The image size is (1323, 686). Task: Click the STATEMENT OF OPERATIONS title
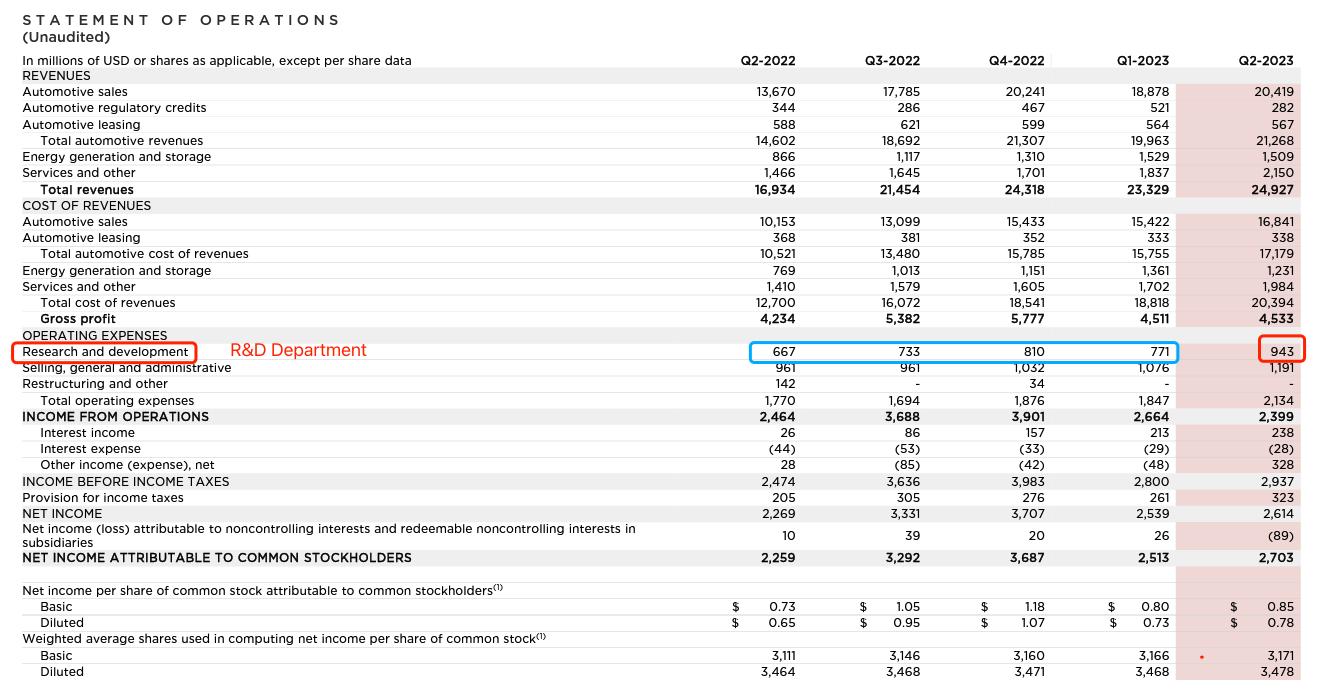pyautogui.click(x=180, y=18)
